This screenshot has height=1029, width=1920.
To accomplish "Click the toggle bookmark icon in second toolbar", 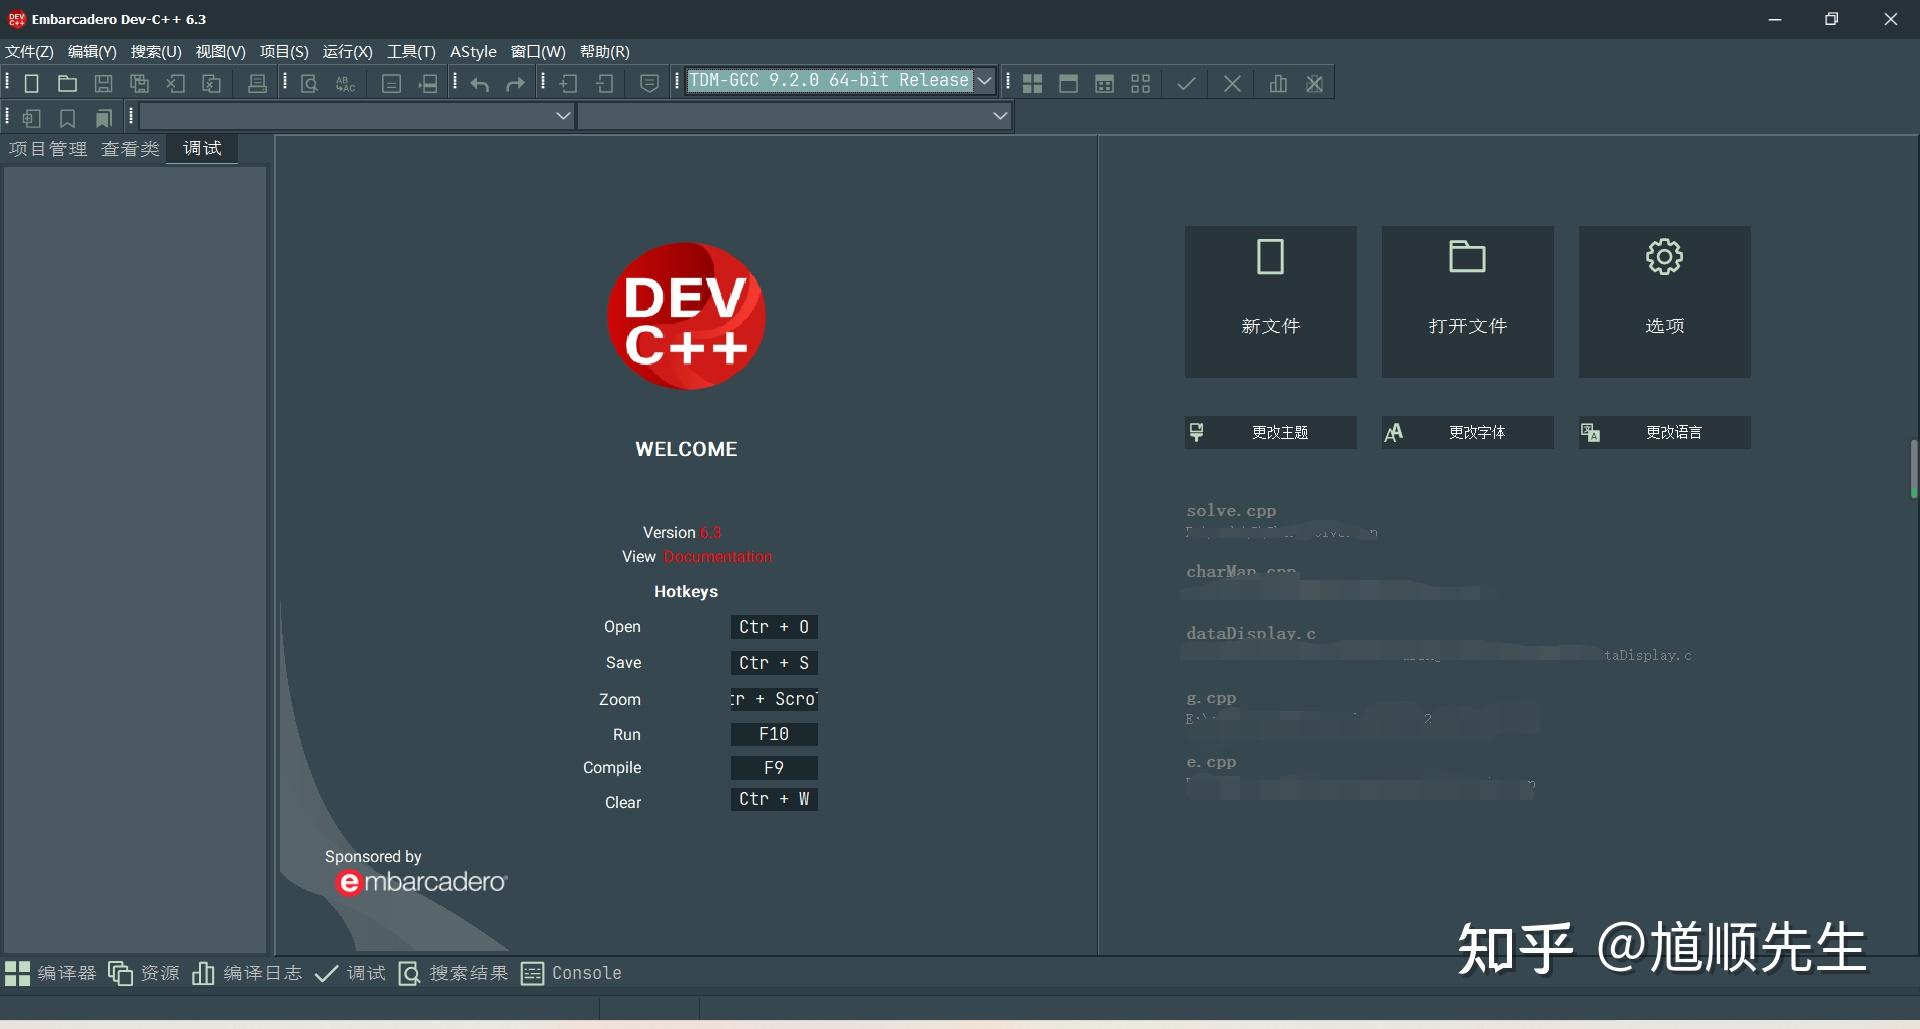I will click(x=67, y=118).
